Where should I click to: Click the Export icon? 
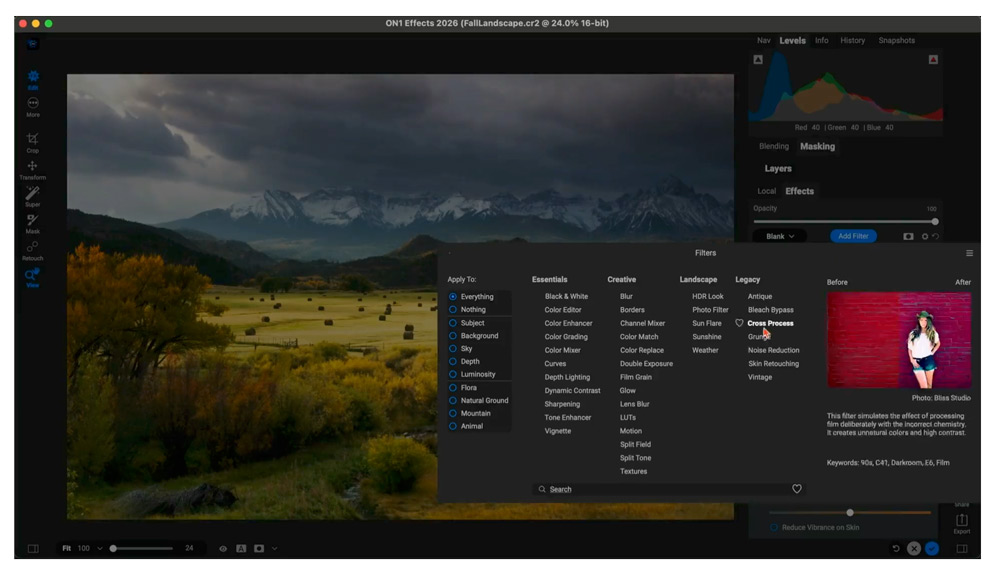961,520
